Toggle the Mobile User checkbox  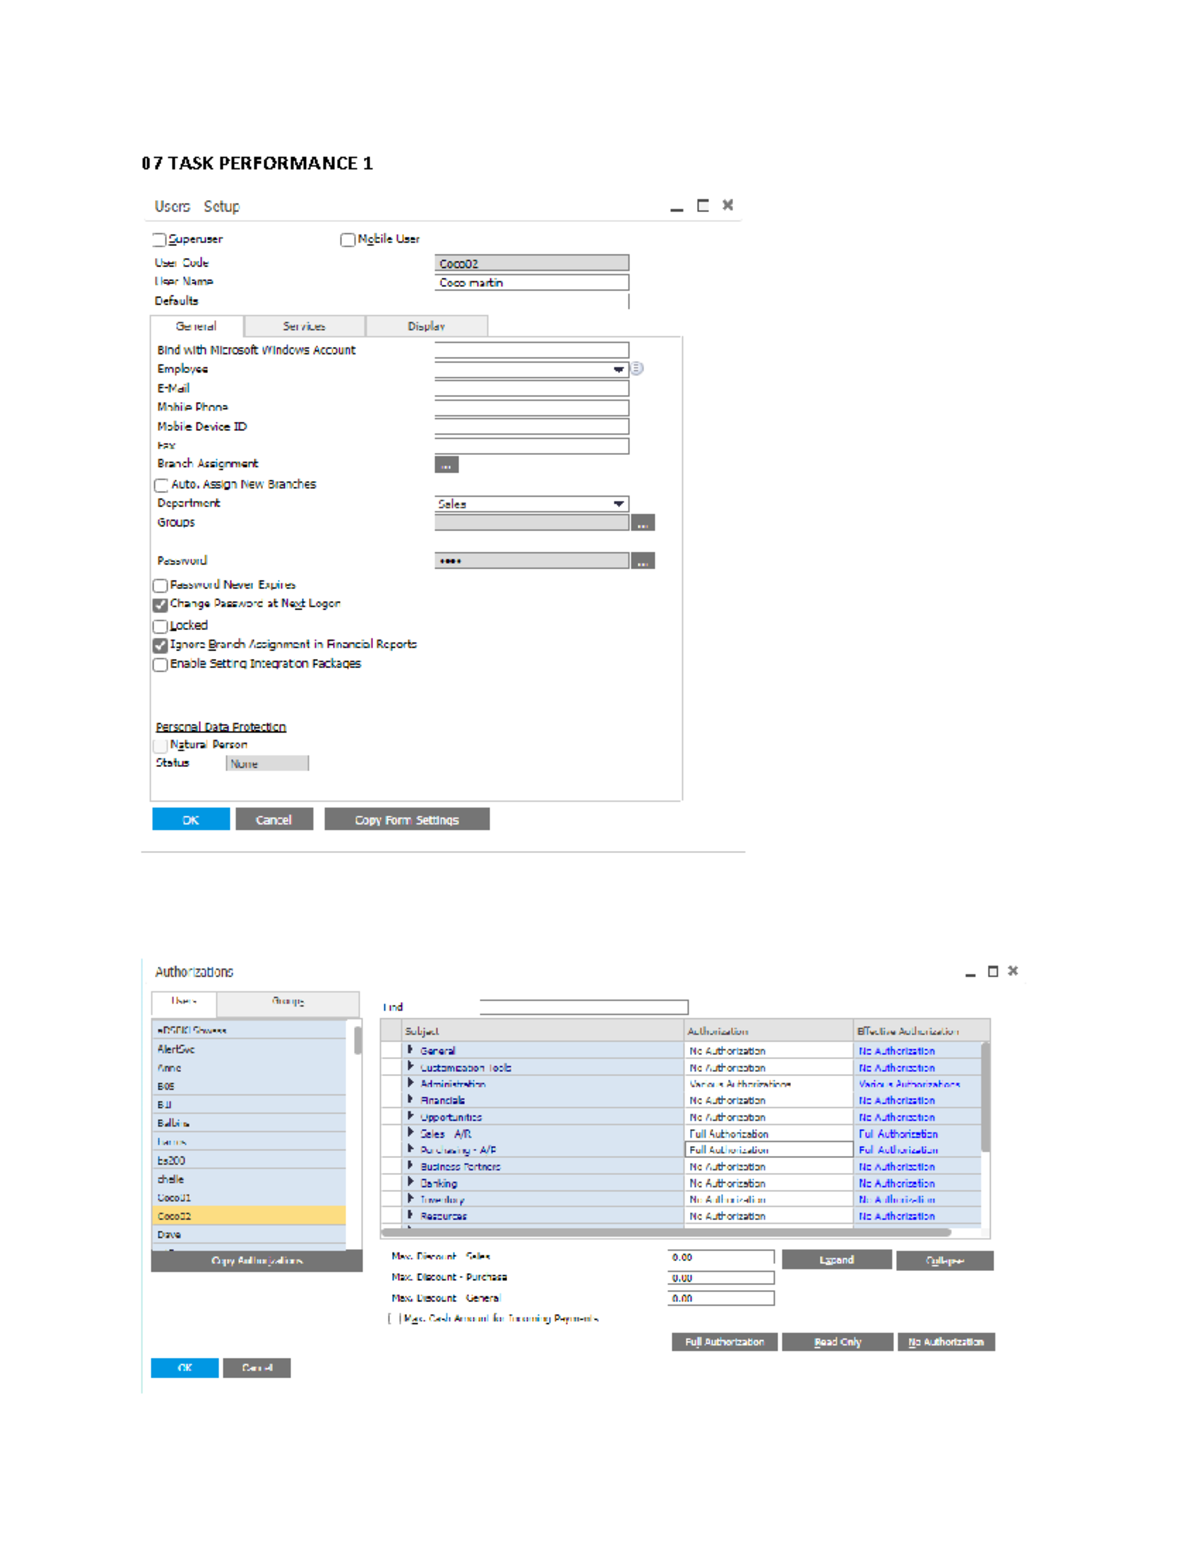click(347, 238)
